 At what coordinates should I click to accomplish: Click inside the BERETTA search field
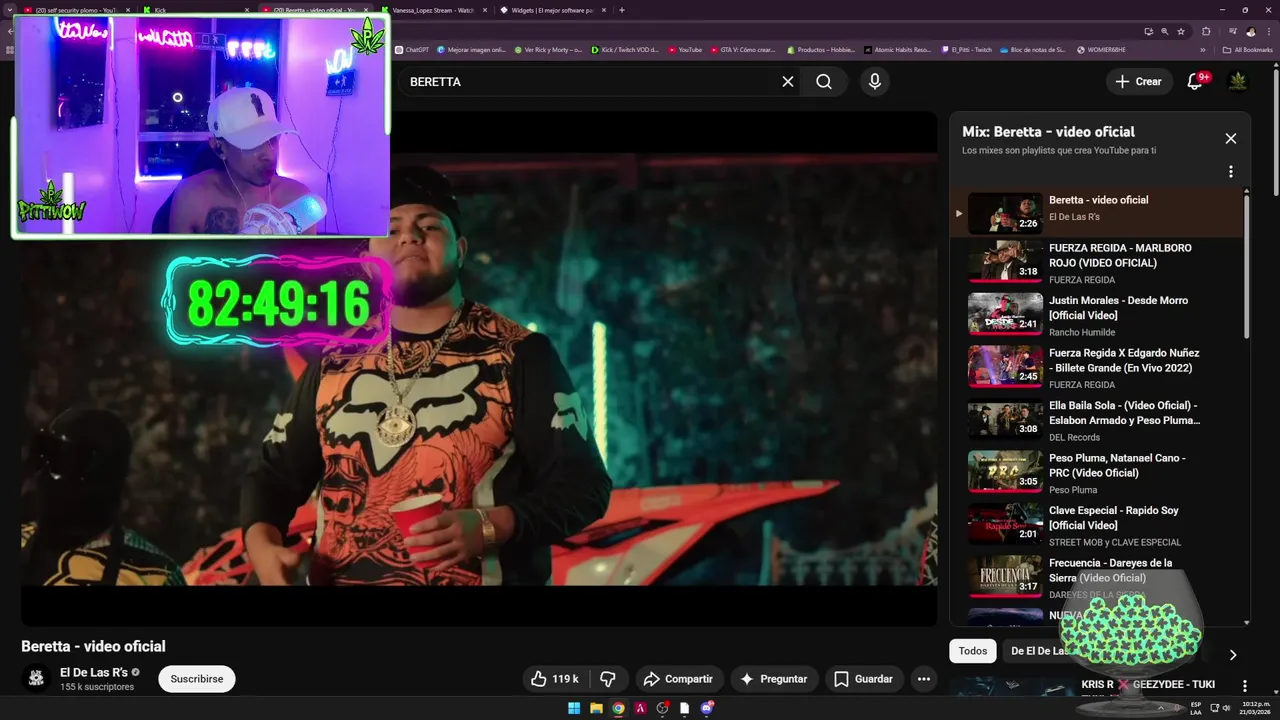[590, 82]
